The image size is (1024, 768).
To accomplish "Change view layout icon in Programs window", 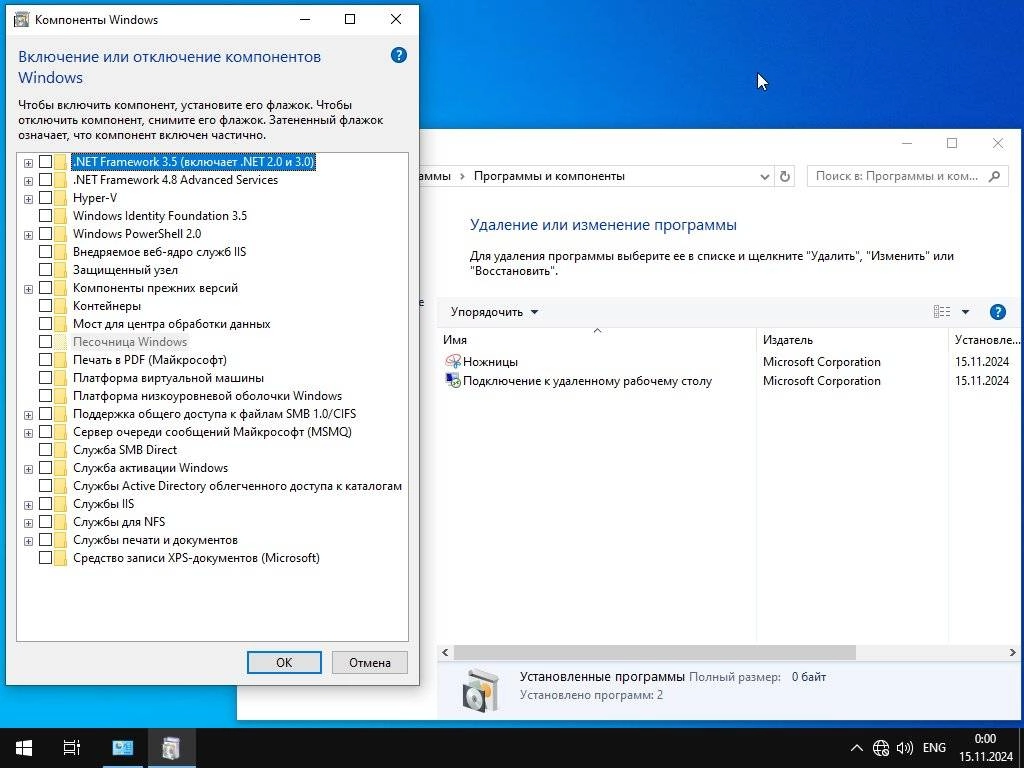I will click(x=942, y=312).
